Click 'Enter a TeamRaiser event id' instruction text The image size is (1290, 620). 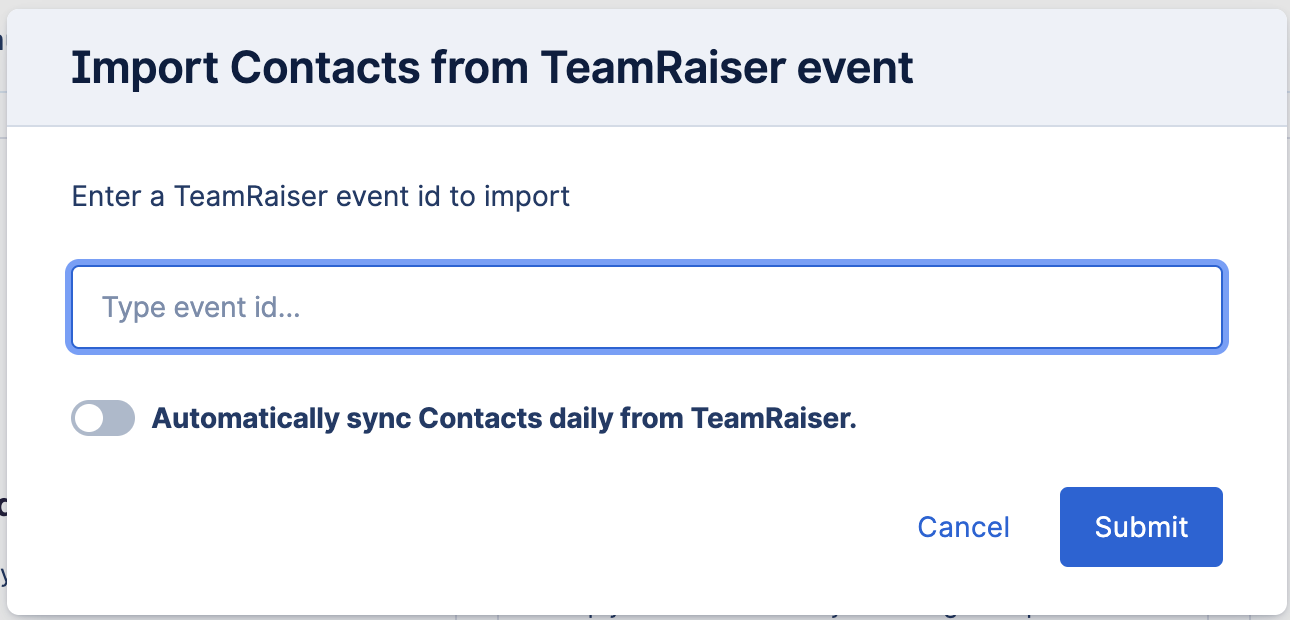click(x=320, y=196)
